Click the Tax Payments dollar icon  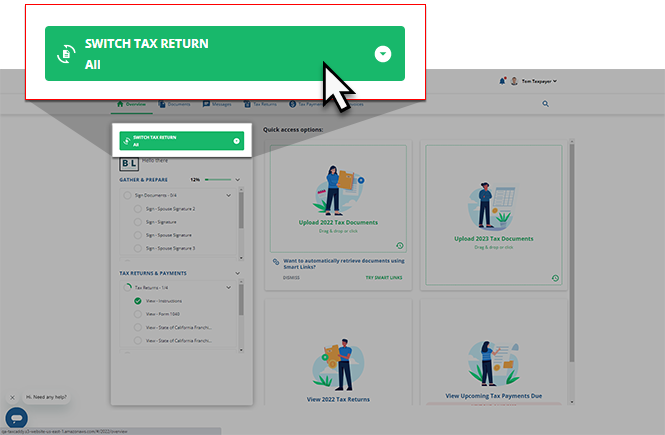coord(292,104)
